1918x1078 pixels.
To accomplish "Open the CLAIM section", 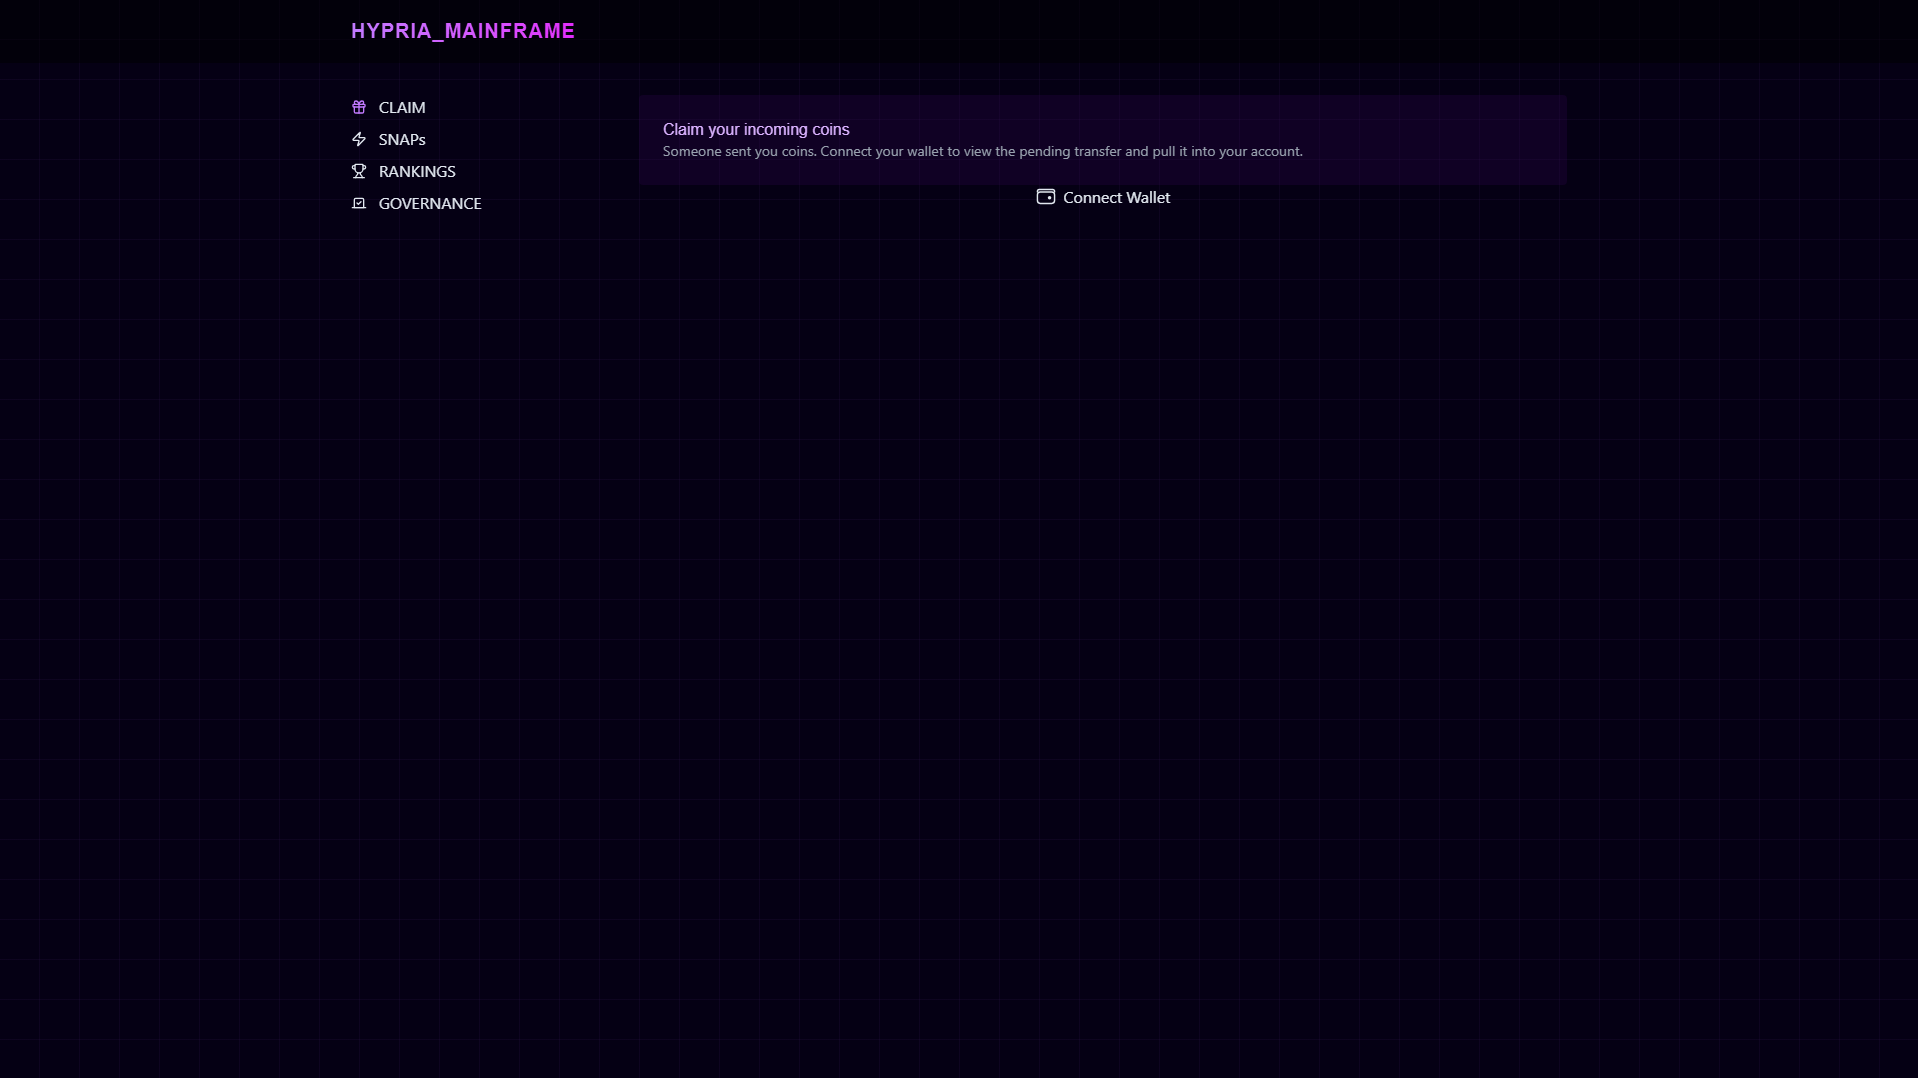I will pos(402,107).
